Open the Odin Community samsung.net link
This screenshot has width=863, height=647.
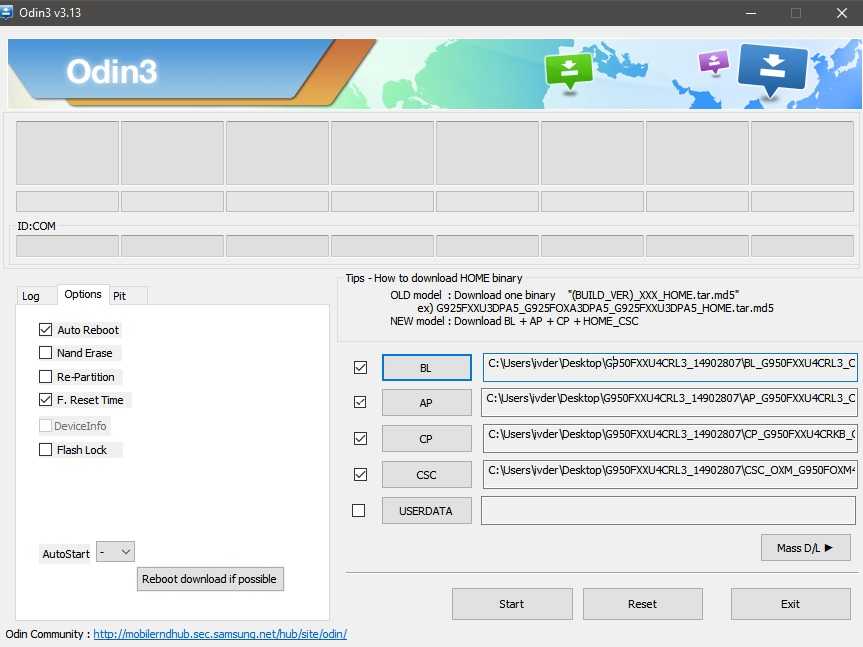coord(220,634)
